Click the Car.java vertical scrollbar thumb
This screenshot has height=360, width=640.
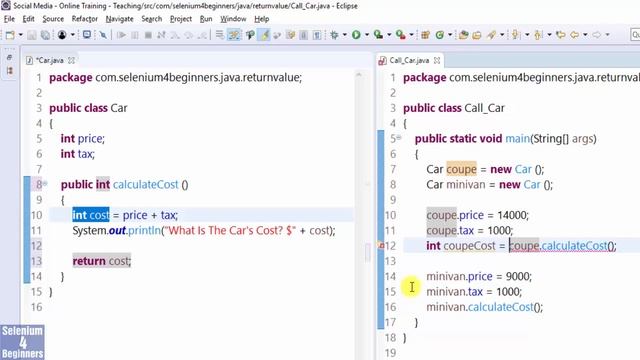pyautogui.click(x=368, y=253)
